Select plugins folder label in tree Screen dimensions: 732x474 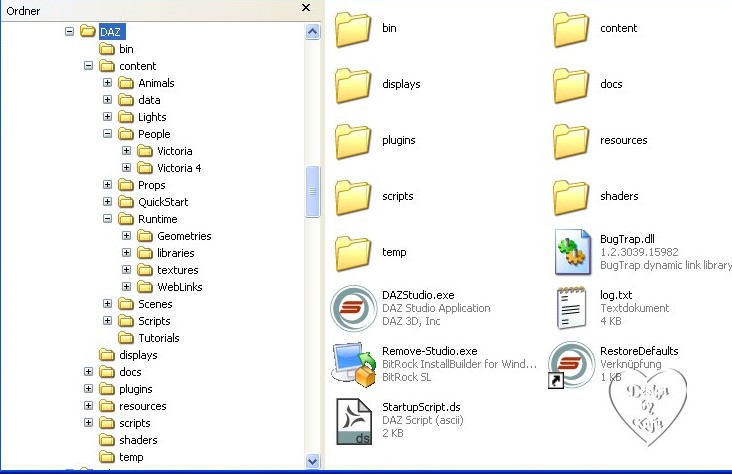(x=135, y=389)
